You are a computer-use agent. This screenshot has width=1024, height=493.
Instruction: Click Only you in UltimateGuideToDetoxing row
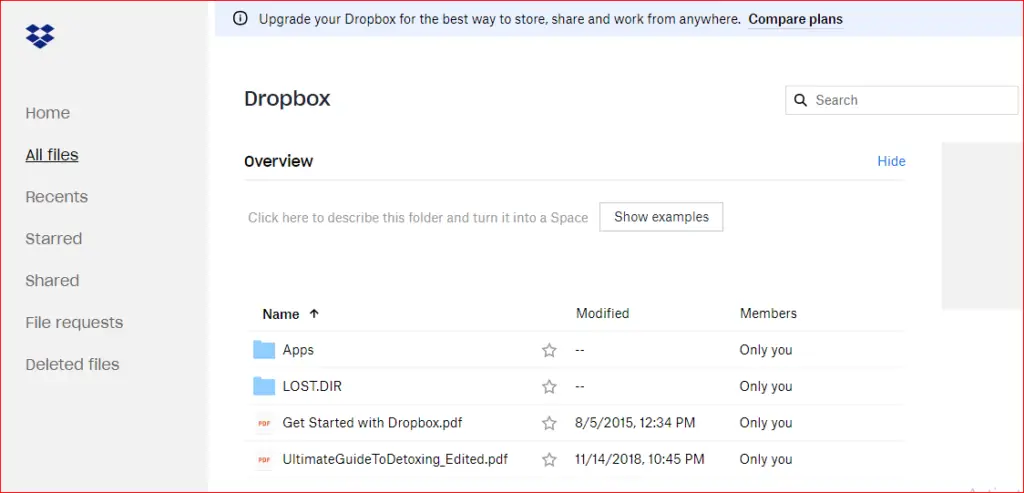click(x=765, y=460)
